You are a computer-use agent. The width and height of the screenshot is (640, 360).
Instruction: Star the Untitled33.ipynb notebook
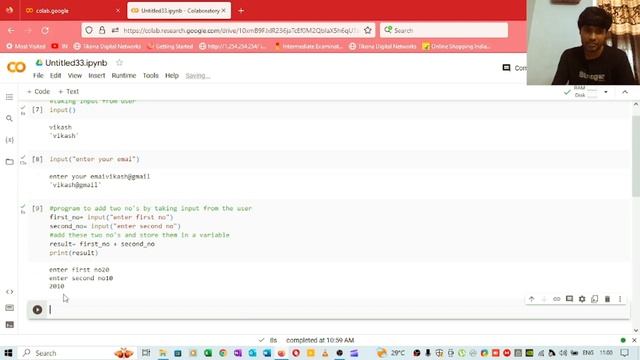(119, 62)
